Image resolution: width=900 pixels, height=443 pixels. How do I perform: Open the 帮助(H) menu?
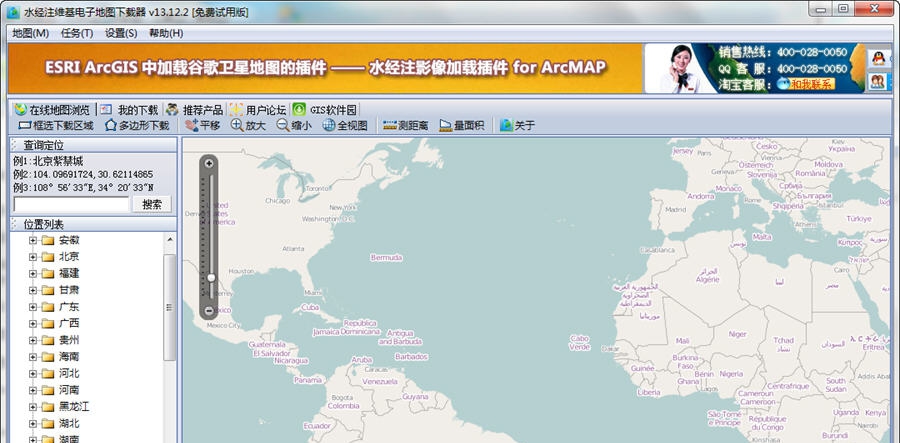tap(166, 33)
